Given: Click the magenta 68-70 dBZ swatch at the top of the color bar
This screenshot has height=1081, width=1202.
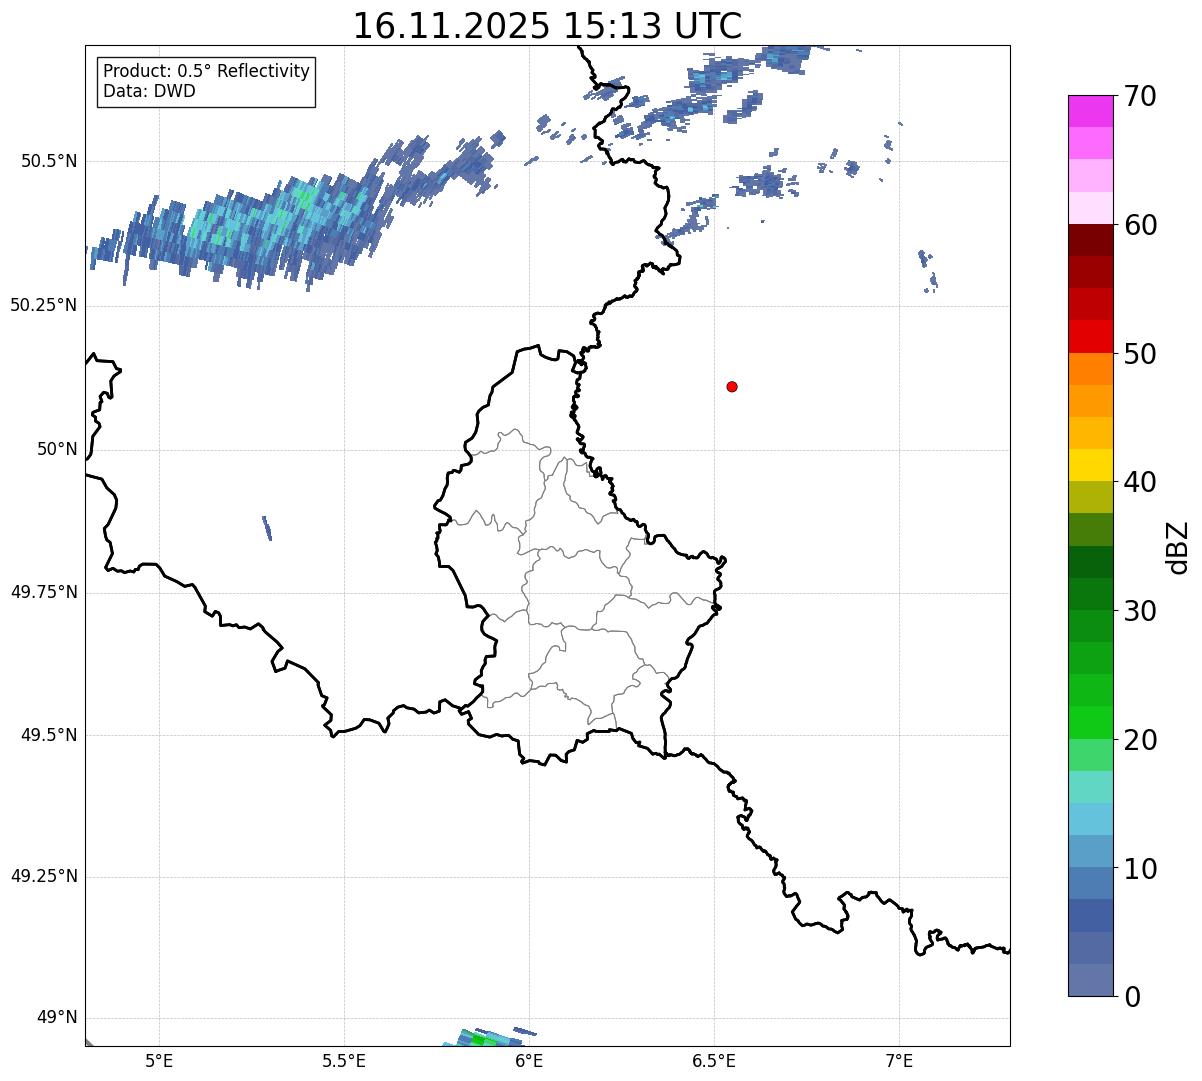Looking at the screenshot, I should point(1090,111).
